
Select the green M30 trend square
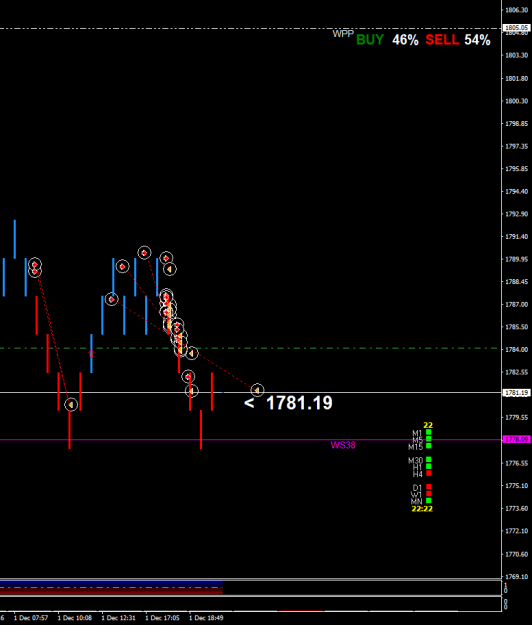(429, 460)
